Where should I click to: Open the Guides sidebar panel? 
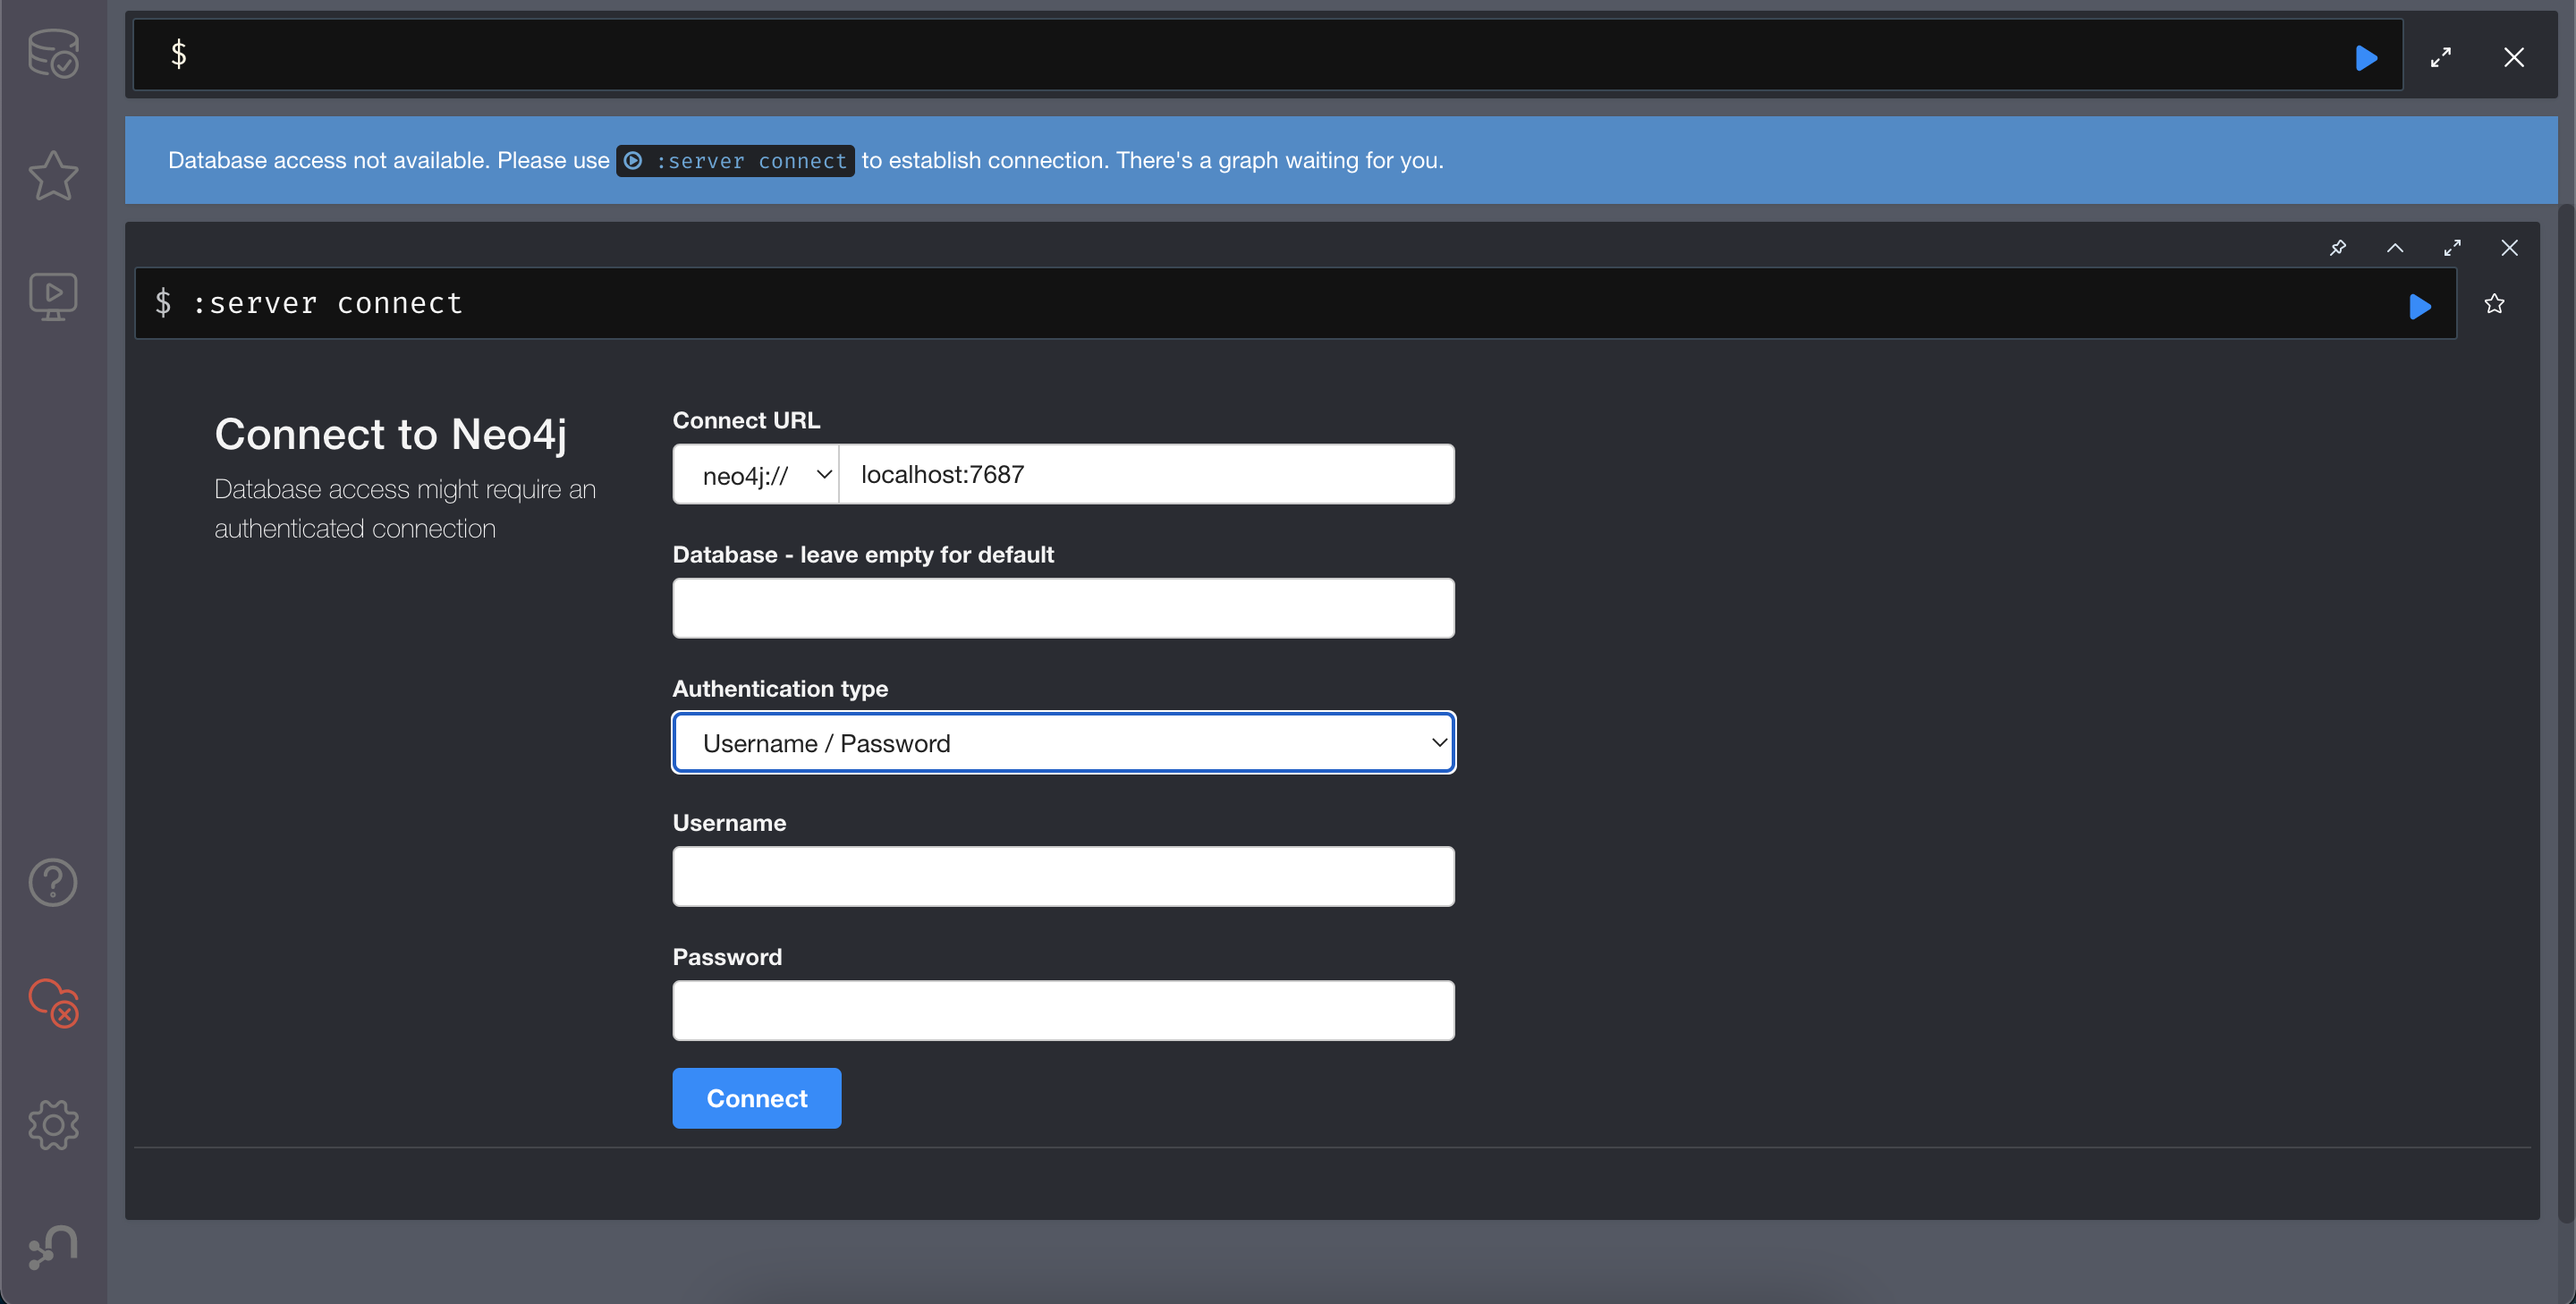53,297
